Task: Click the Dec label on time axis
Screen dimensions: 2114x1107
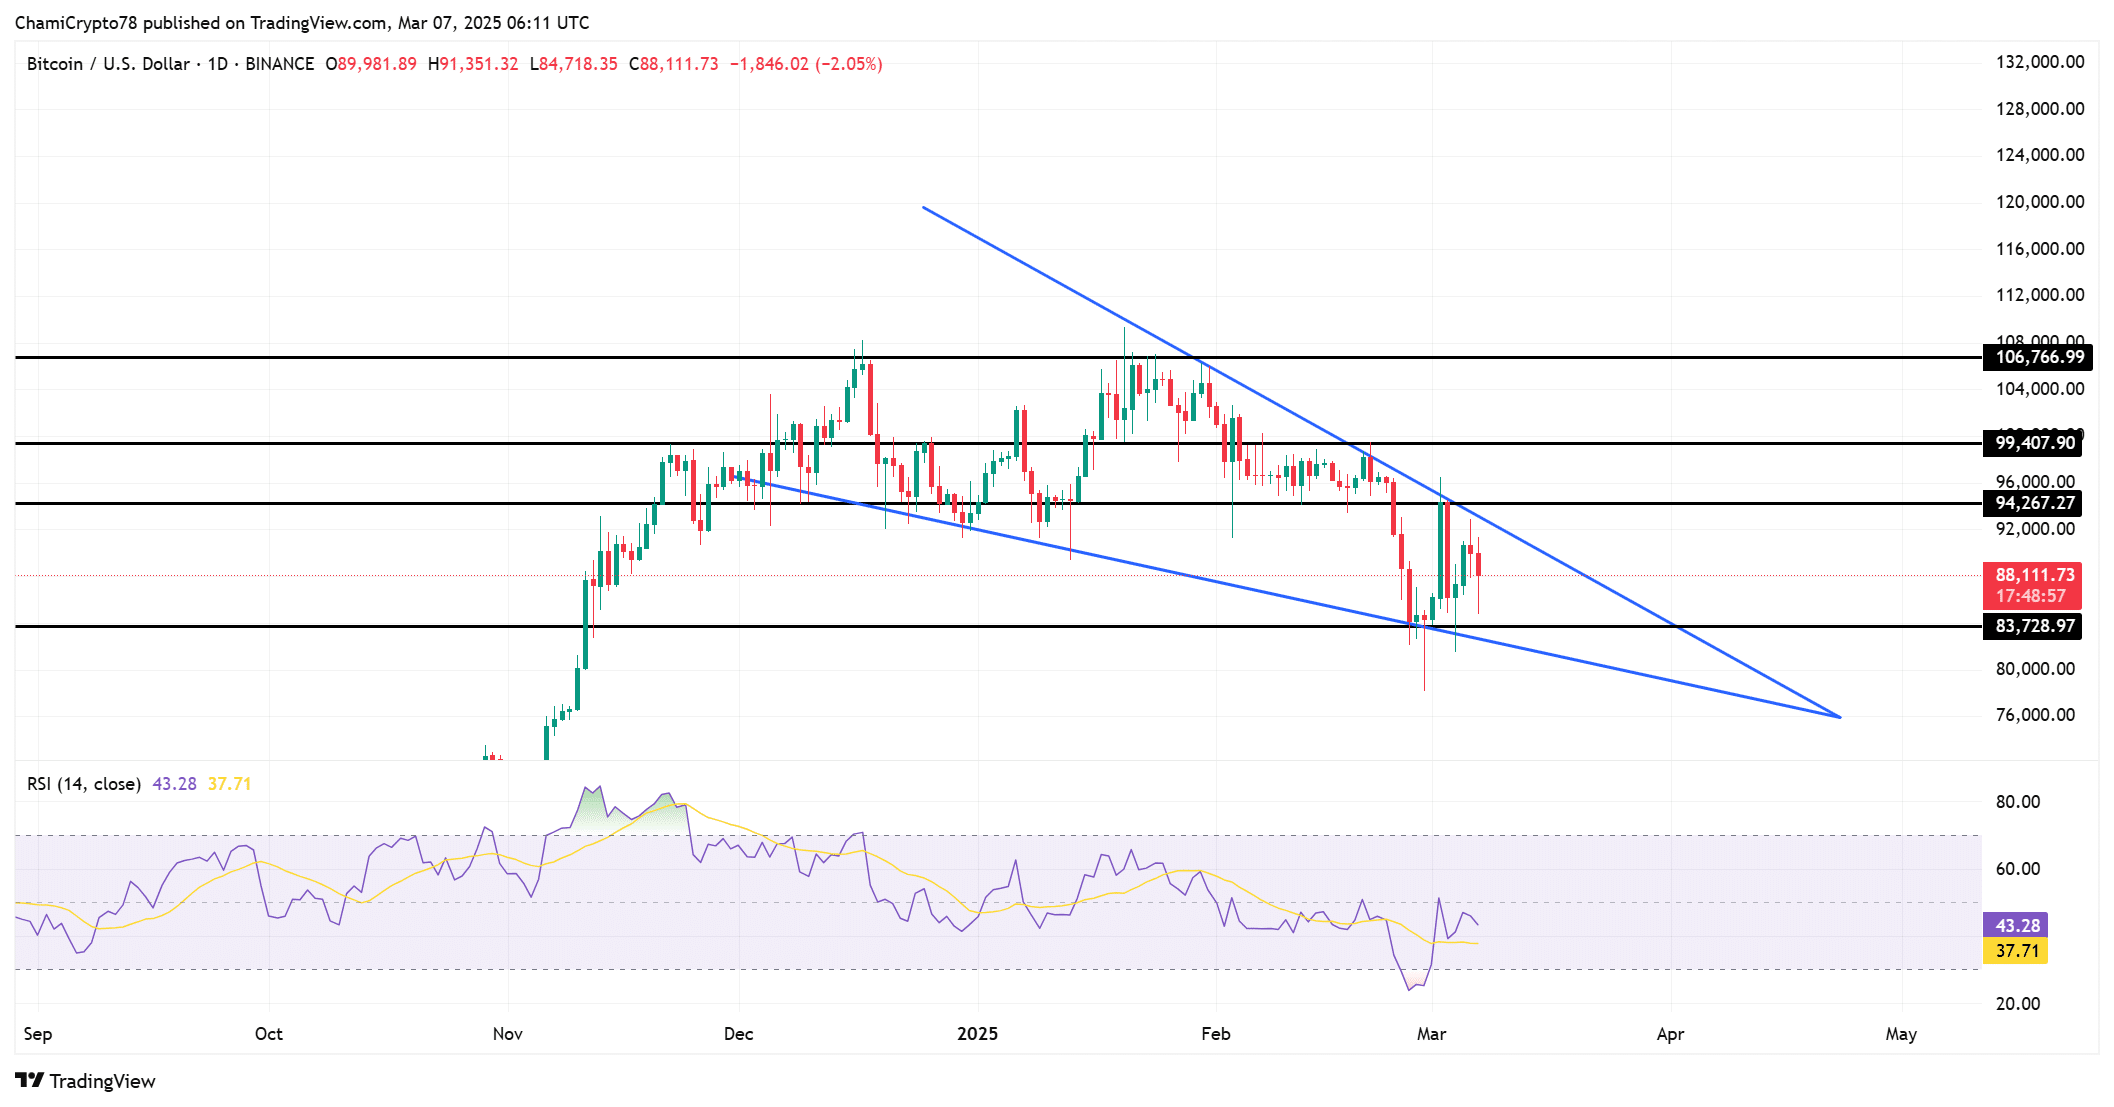Action: coord(739,1034)
